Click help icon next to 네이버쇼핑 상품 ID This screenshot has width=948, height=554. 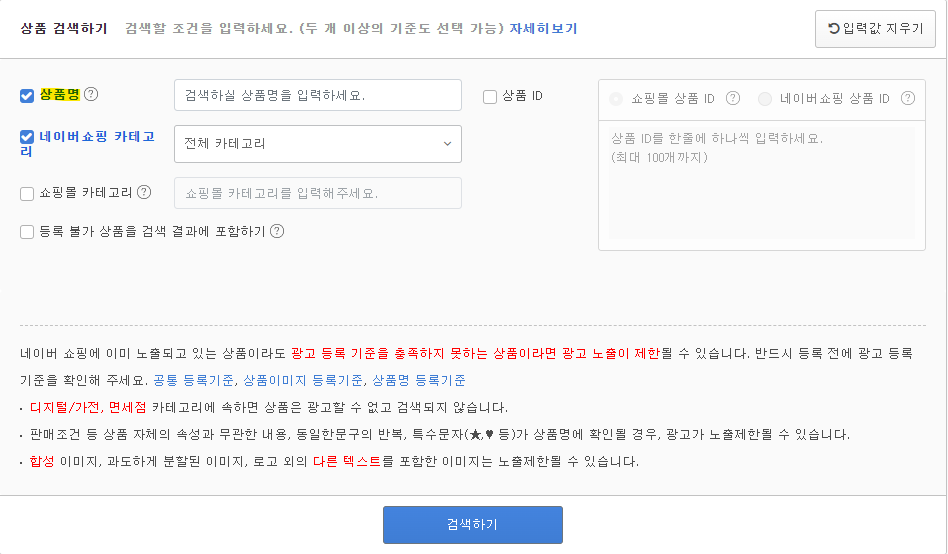[x=907, y=98]
